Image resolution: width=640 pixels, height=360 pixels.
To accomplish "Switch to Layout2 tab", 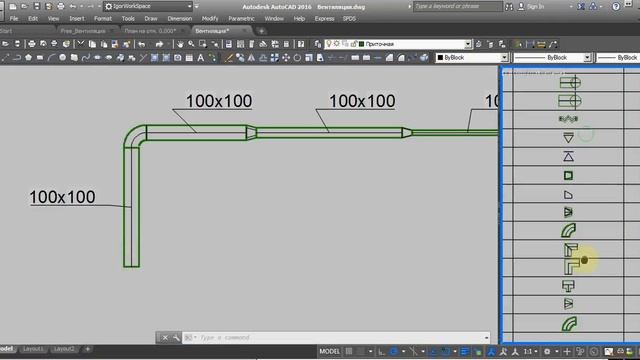I will point(64,349).
